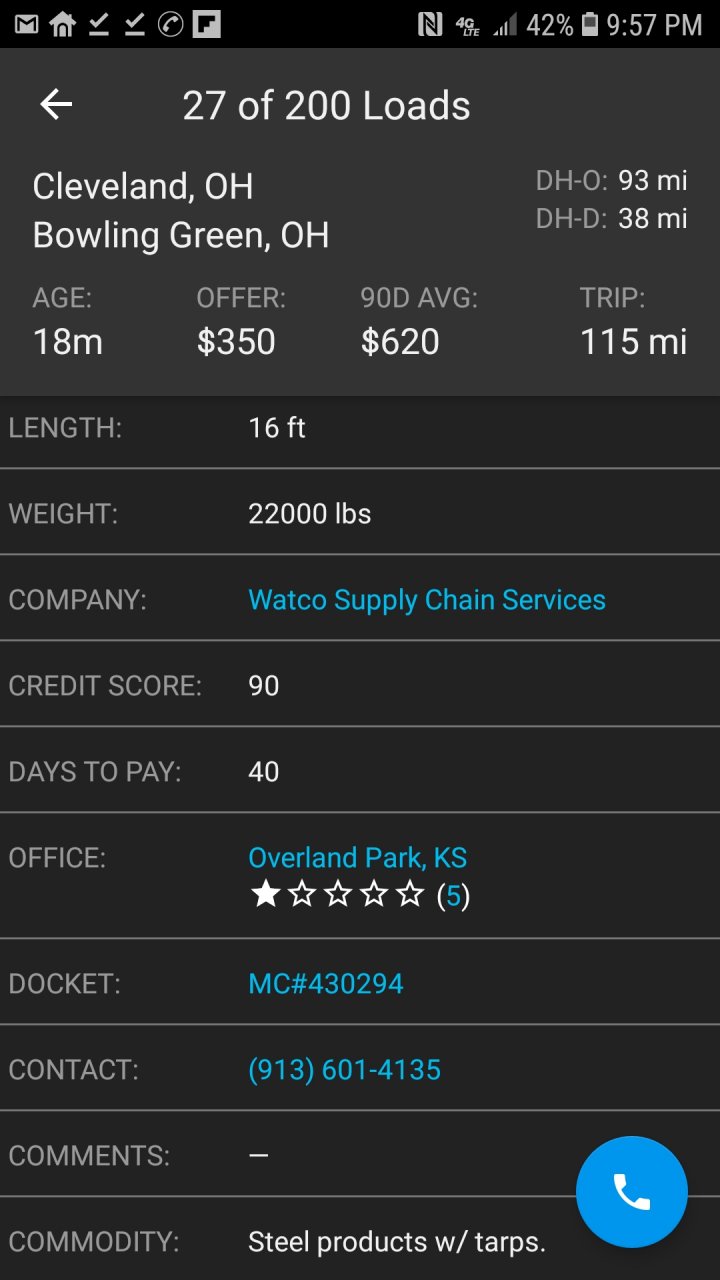Tap the Gmail notification icon
Image resolution: width=720 pixels, height=1280 pixels.
click(x=26, y=24)
